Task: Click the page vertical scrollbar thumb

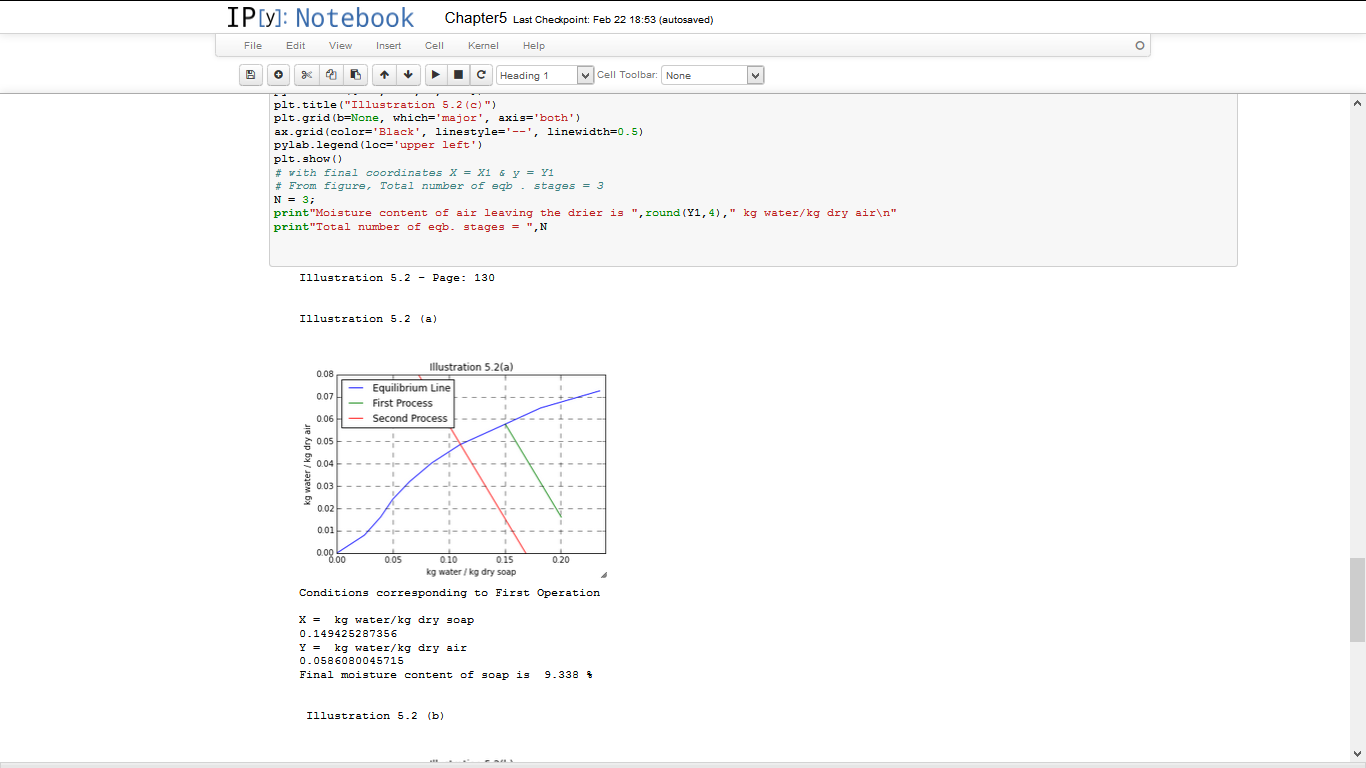Action: (1357, 599)
